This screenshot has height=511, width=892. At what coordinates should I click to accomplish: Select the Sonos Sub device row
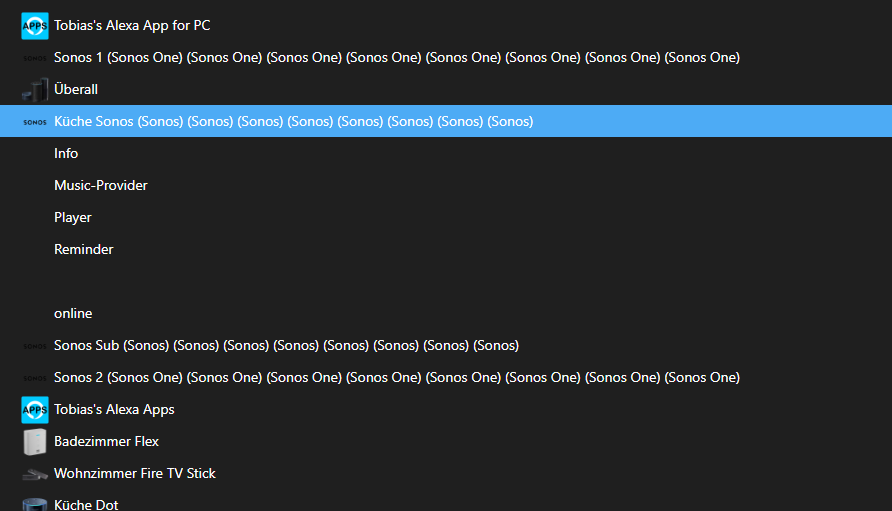(286, 346)
